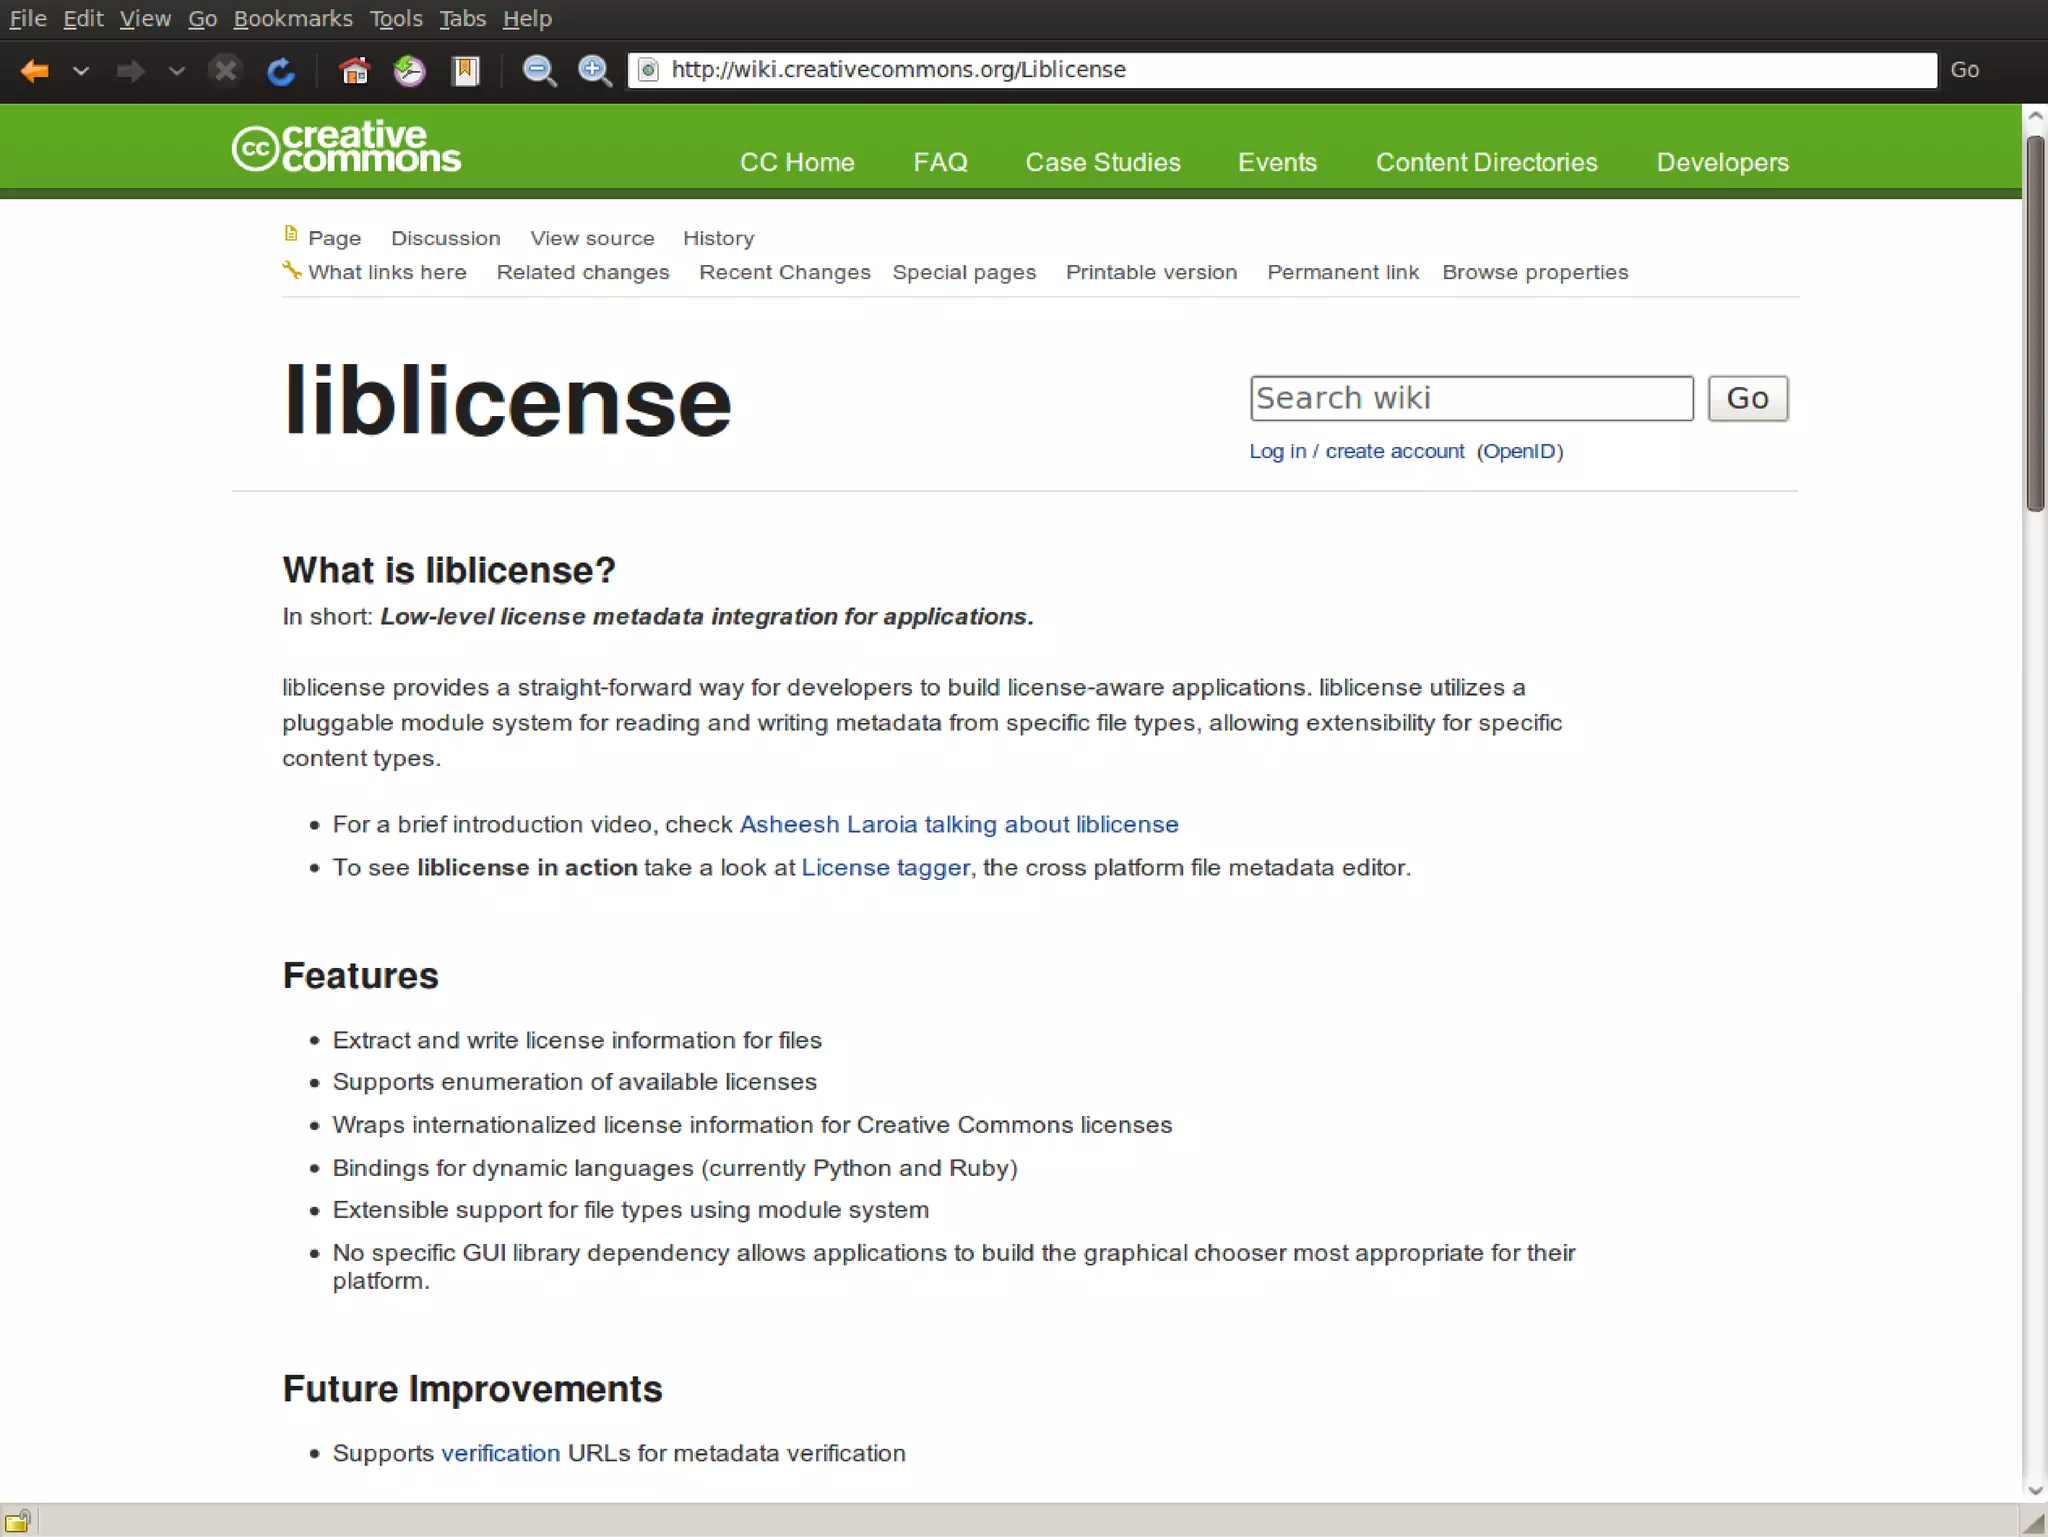Click the Zoom out magnifier
Image resolution: width=2048 pixels, height=1537 pixels.
(x=539, y=71)
